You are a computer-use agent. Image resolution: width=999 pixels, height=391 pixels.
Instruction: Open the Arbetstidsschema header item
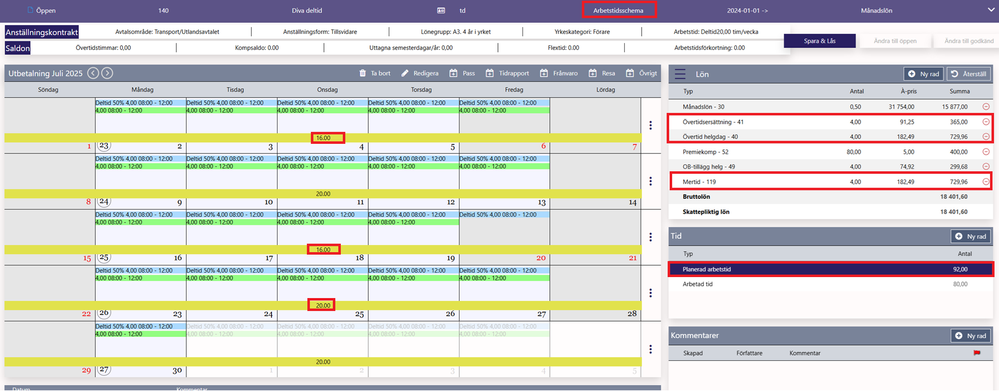[x=618, y=11]
